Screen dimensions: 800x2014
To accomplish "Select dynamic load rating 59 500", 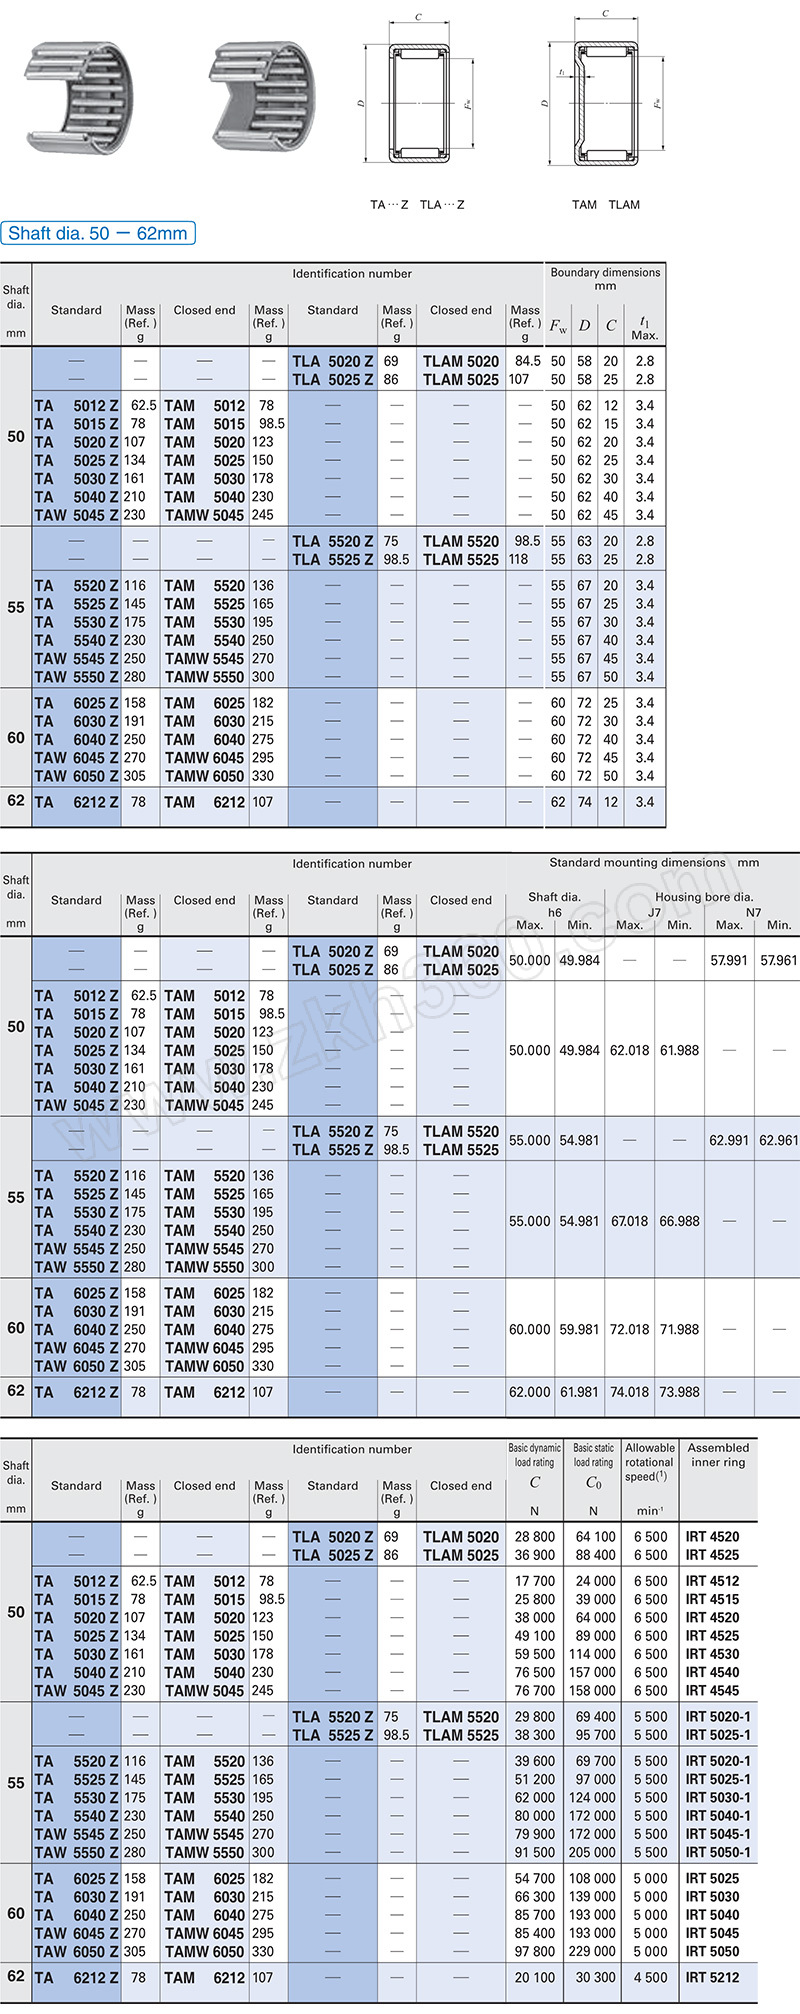I will tap(535, 1654).
